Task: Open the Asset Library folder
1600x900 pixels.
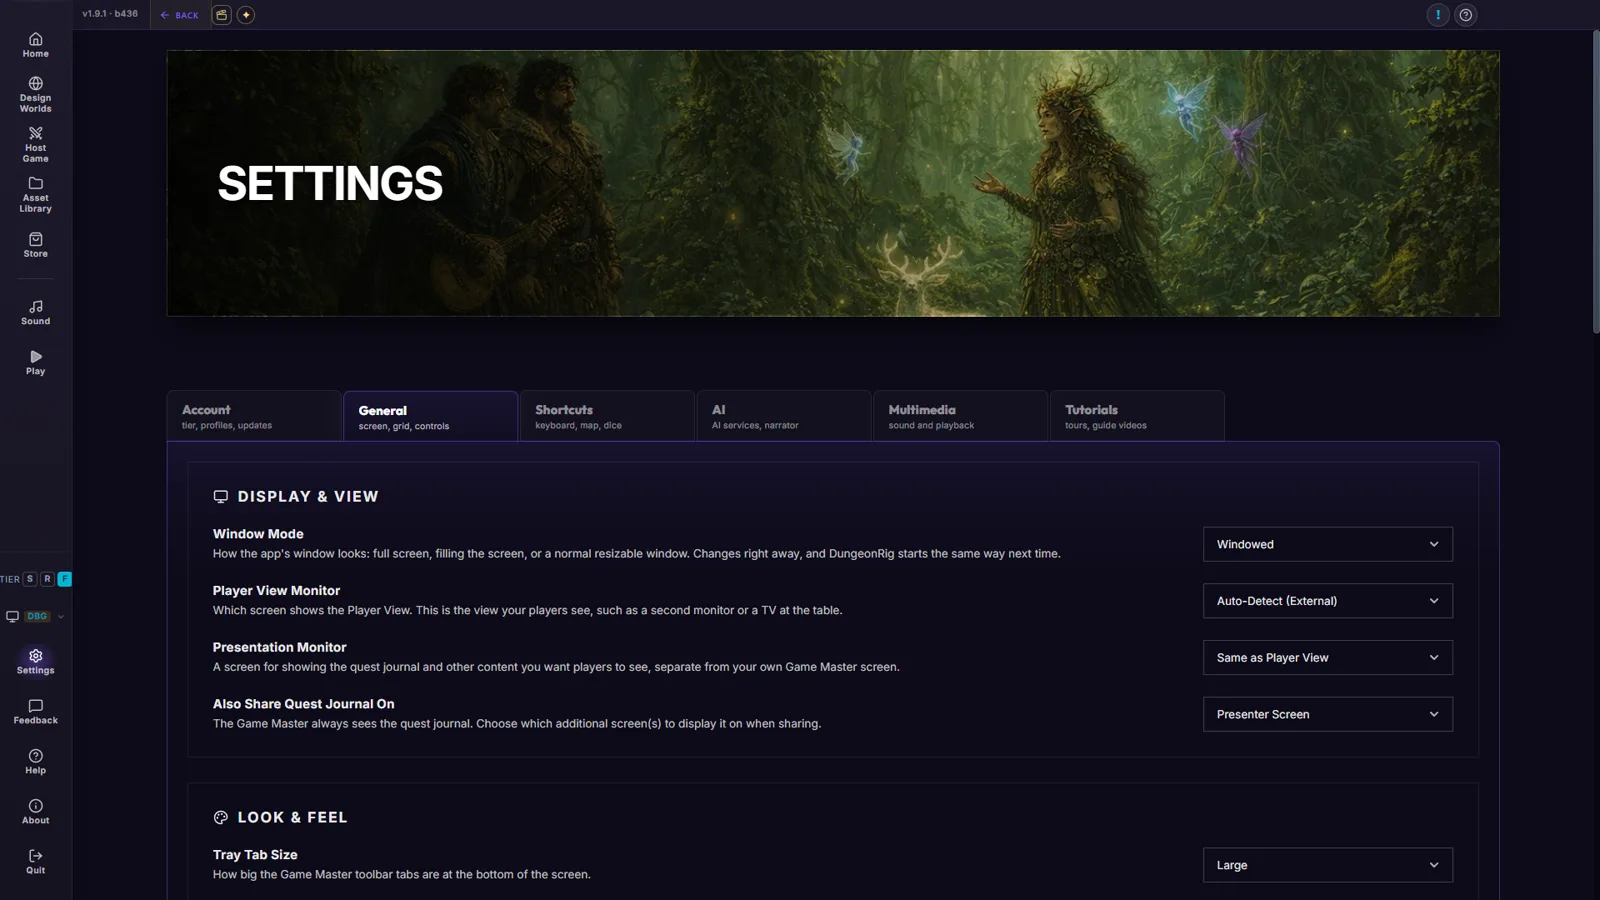Action: 35,194
